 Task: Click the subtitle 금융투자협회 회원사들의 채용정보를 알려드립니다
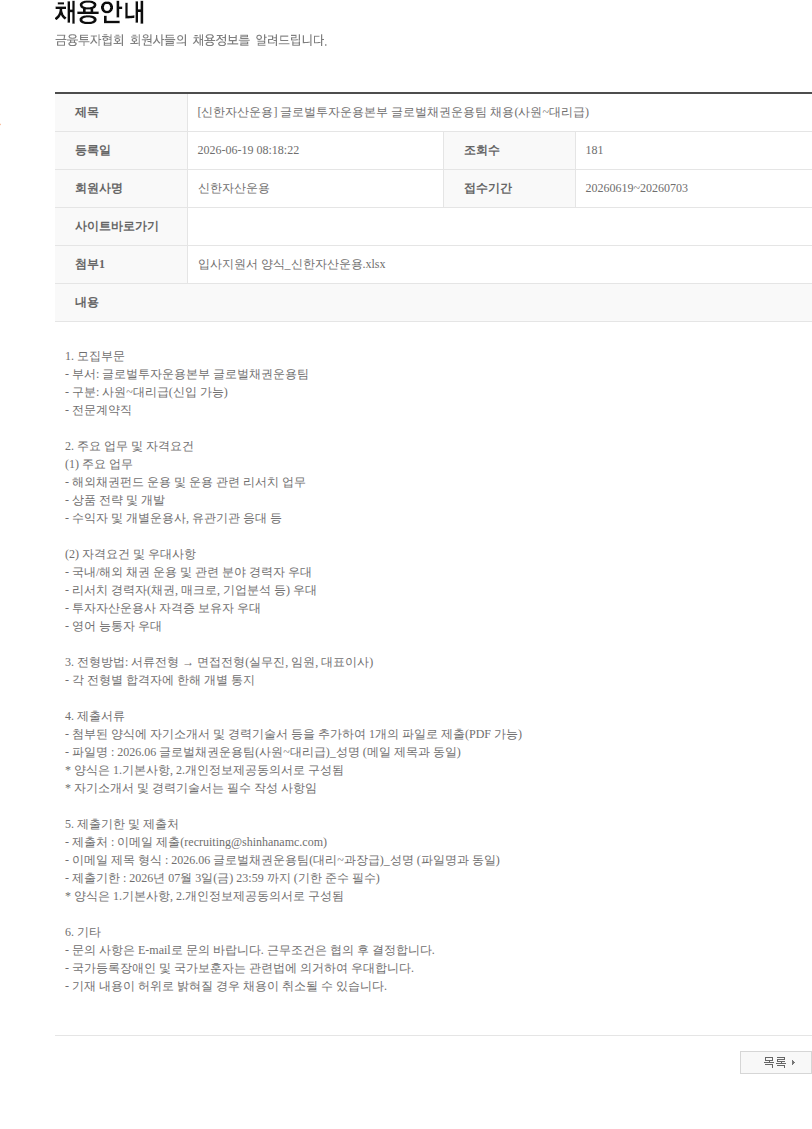point(191,41)
